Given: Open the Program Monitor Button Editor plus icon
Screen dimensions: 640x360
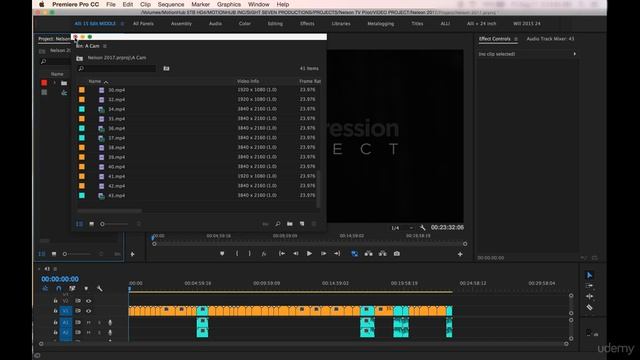Looking at the screenshot, I should (460, 254).
